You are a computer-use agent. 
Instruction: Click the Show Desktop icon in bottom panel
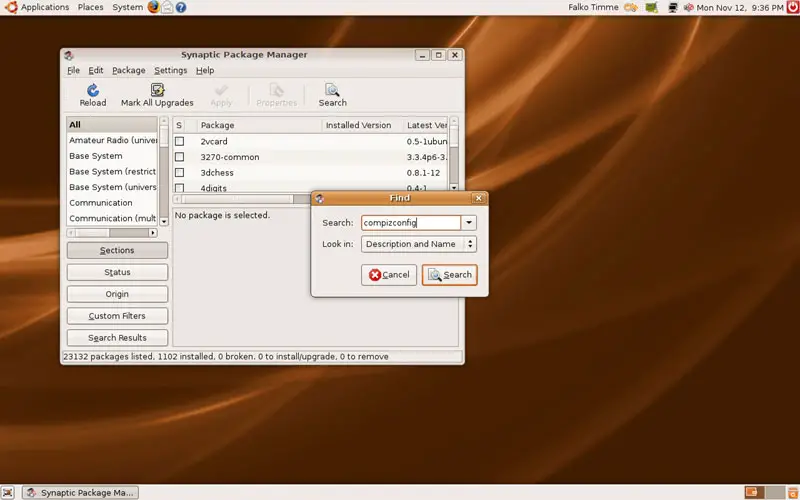click(x=8, y=492)
